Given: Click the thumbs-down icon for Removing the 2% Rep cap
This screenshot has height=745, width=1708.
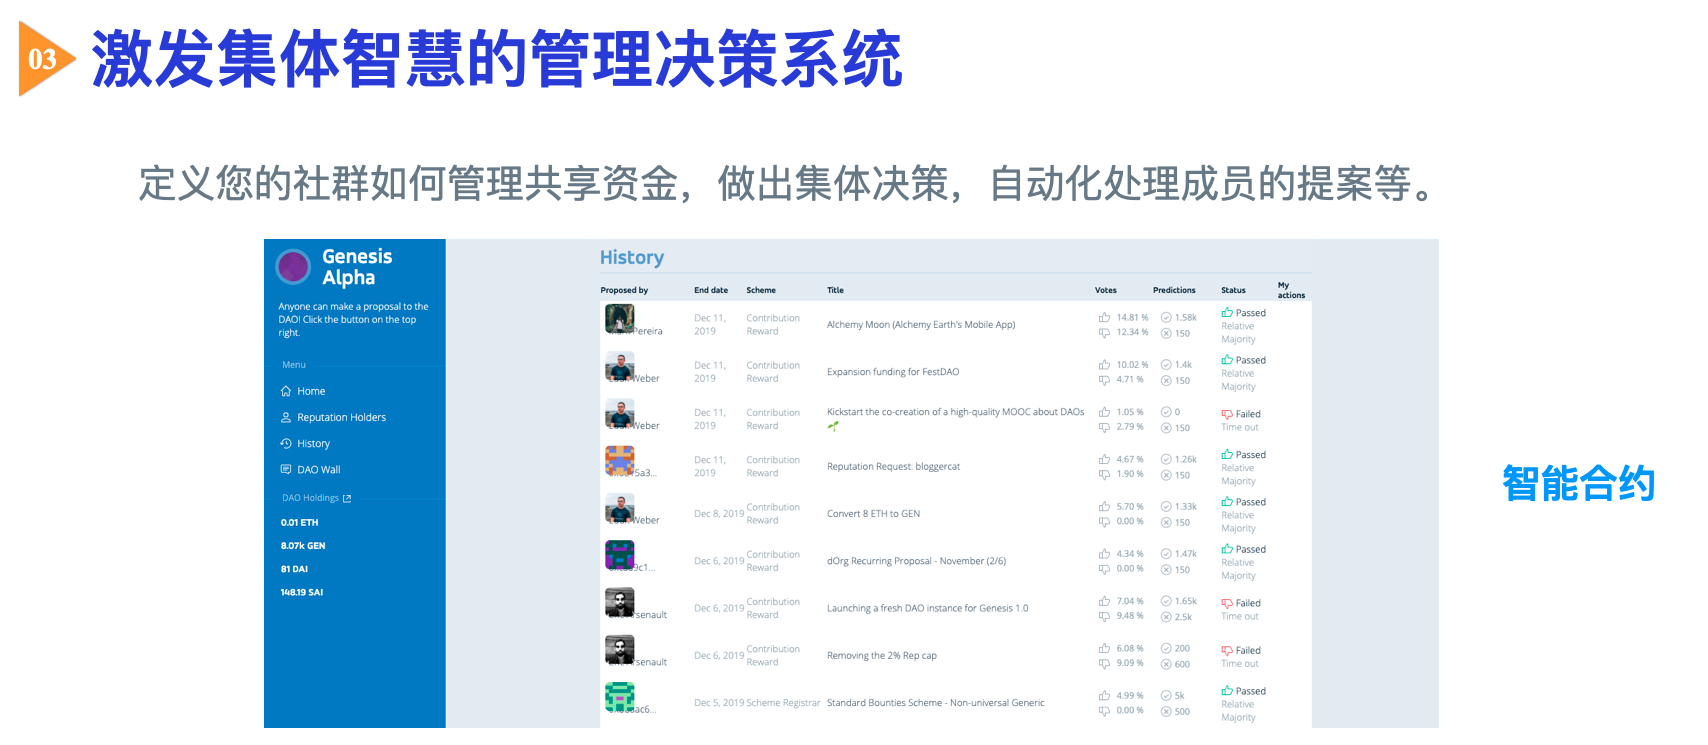Looking at the screenshot, I should coord(1105,663).
